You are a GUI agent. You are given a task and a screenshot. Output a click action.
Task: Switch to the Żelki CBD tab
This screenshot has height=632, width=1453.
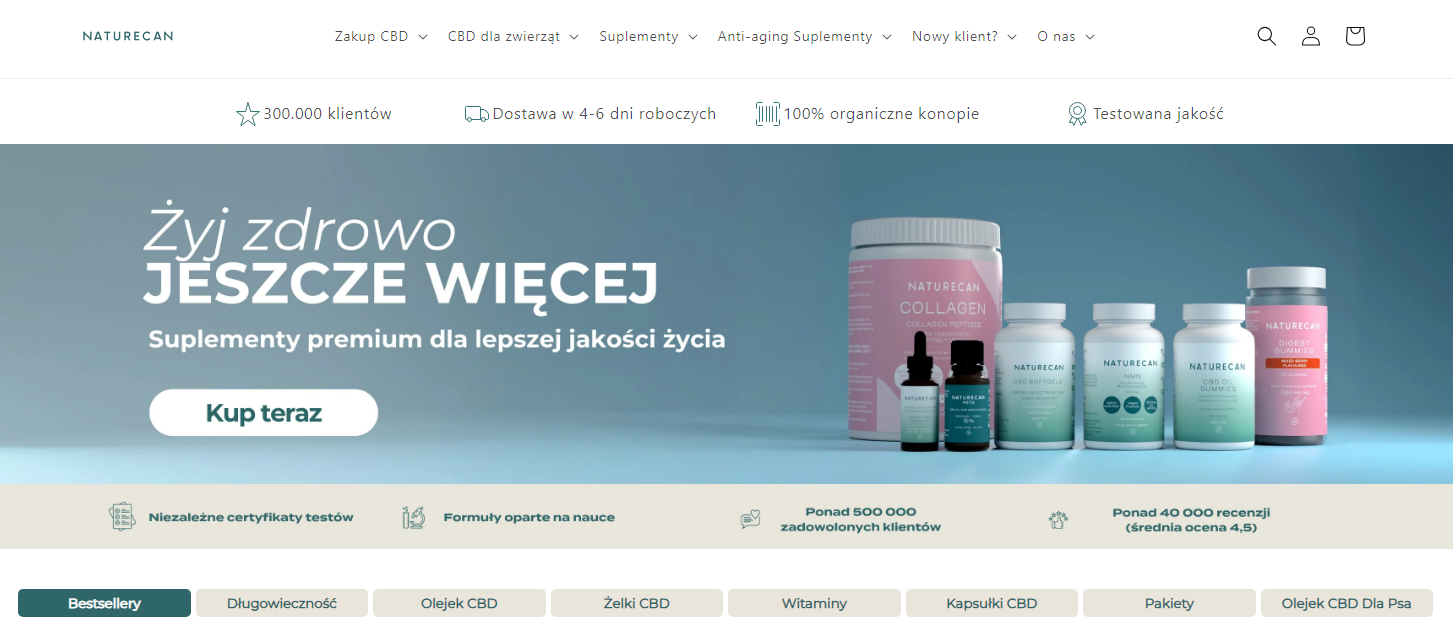[x=637, y=603]
